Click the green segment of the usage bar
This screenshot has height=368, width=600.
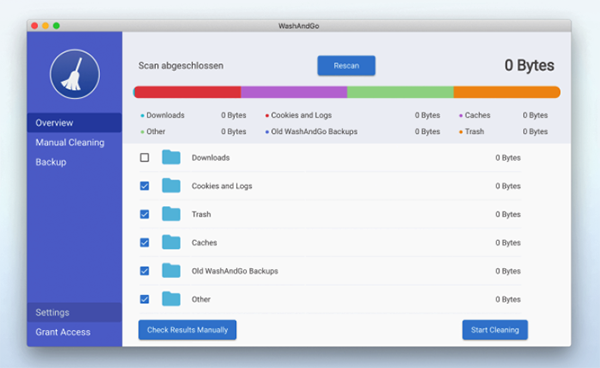pos(400,92)
